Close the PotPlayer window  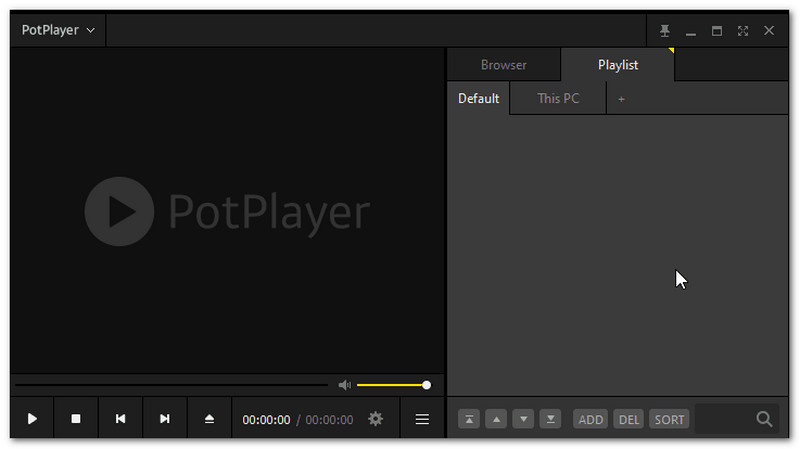769,31
